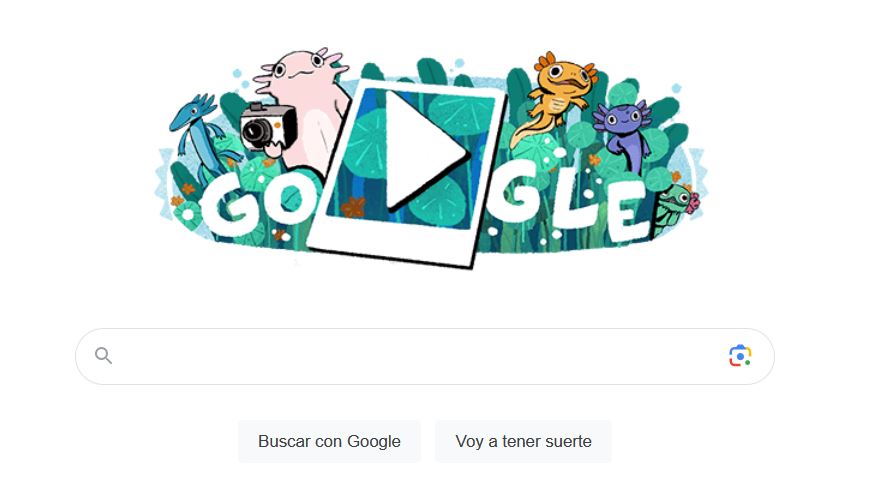Image resolution: width=890 pixels, height=484 pixels.
Task: Click the camera held by the pink axolotl
Action: point(267,127)
